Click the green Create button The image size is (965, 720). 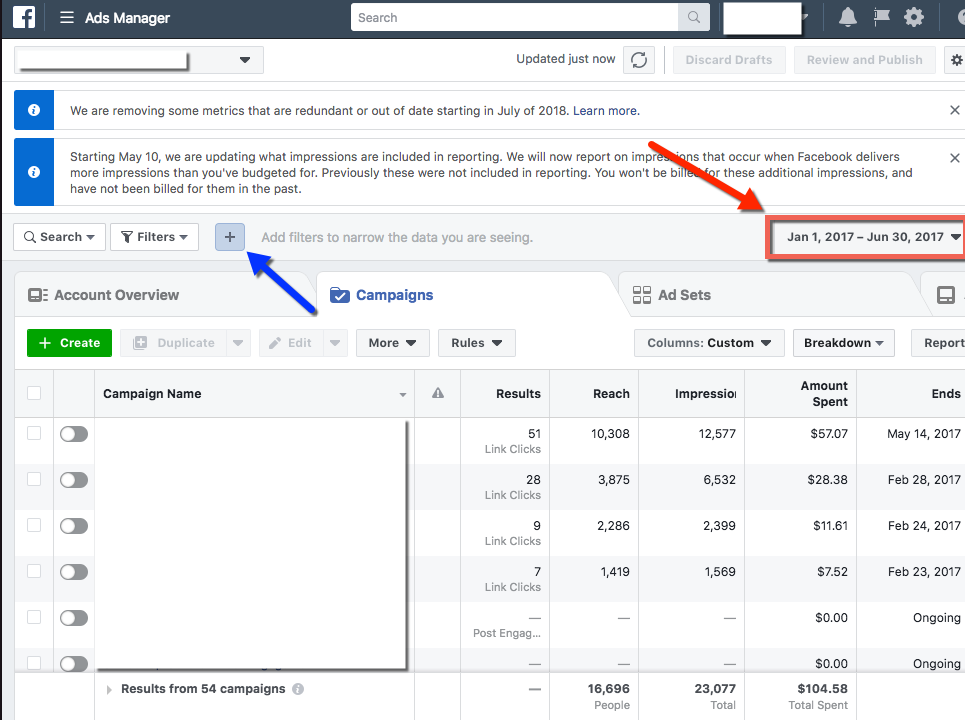70,343
